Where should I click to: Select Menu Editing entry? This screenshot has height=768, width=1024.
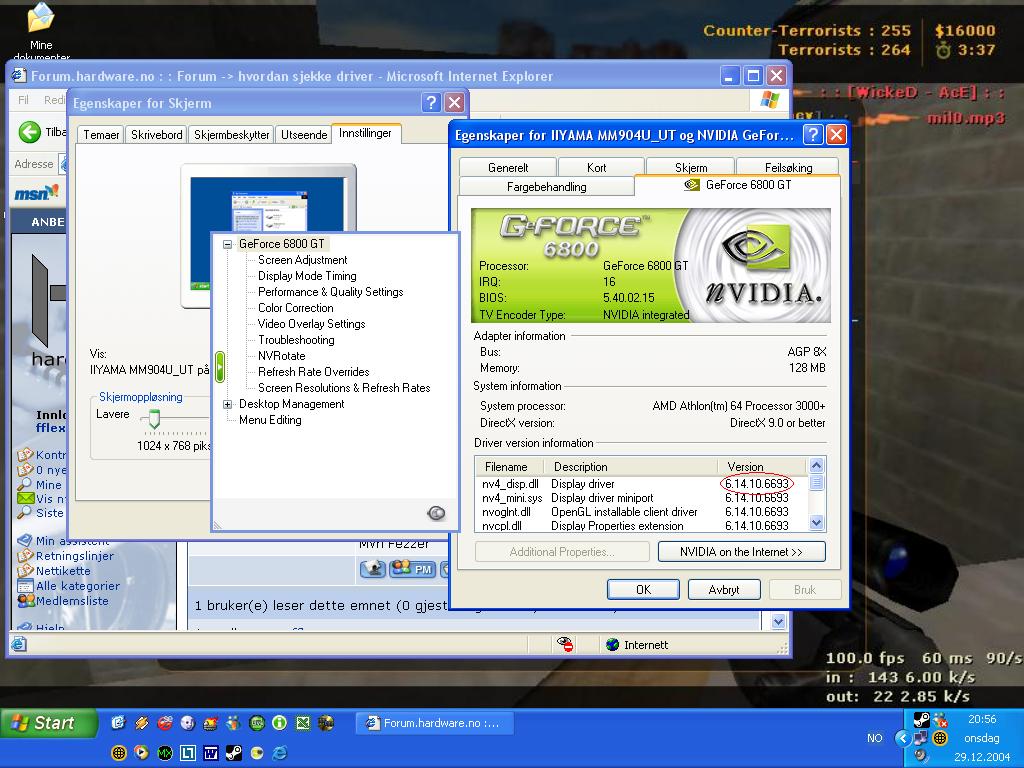pos(270,420)
